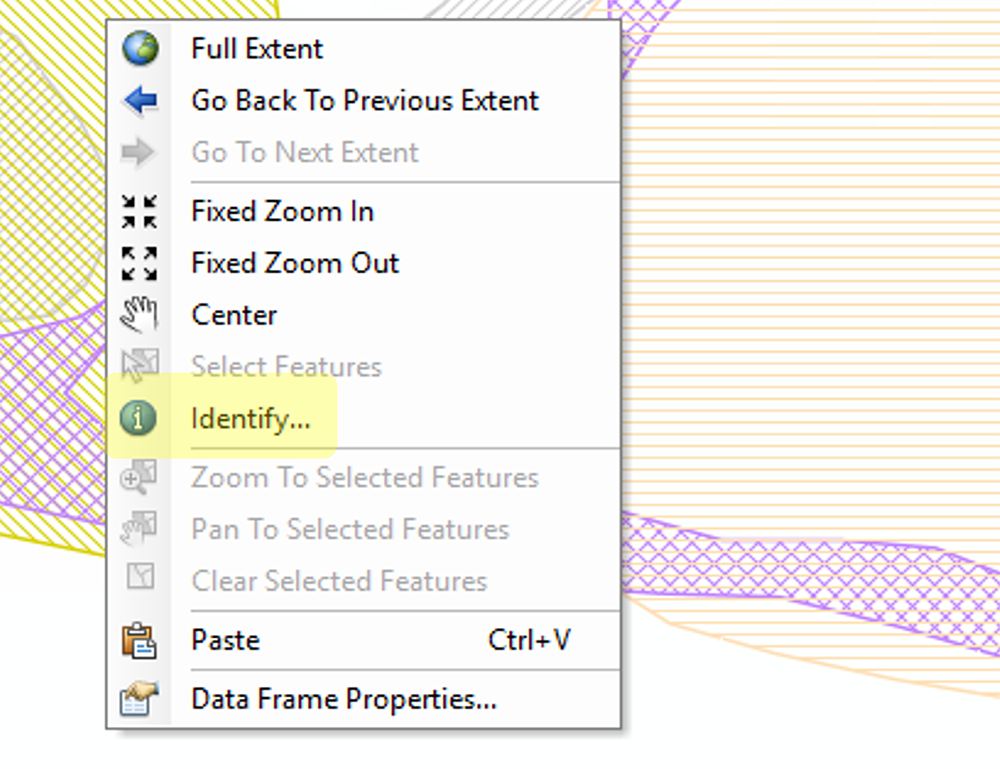Viewport: 1000px width, 769px height.
Task: Click the Full Extent globe icon
Action: 140,48
